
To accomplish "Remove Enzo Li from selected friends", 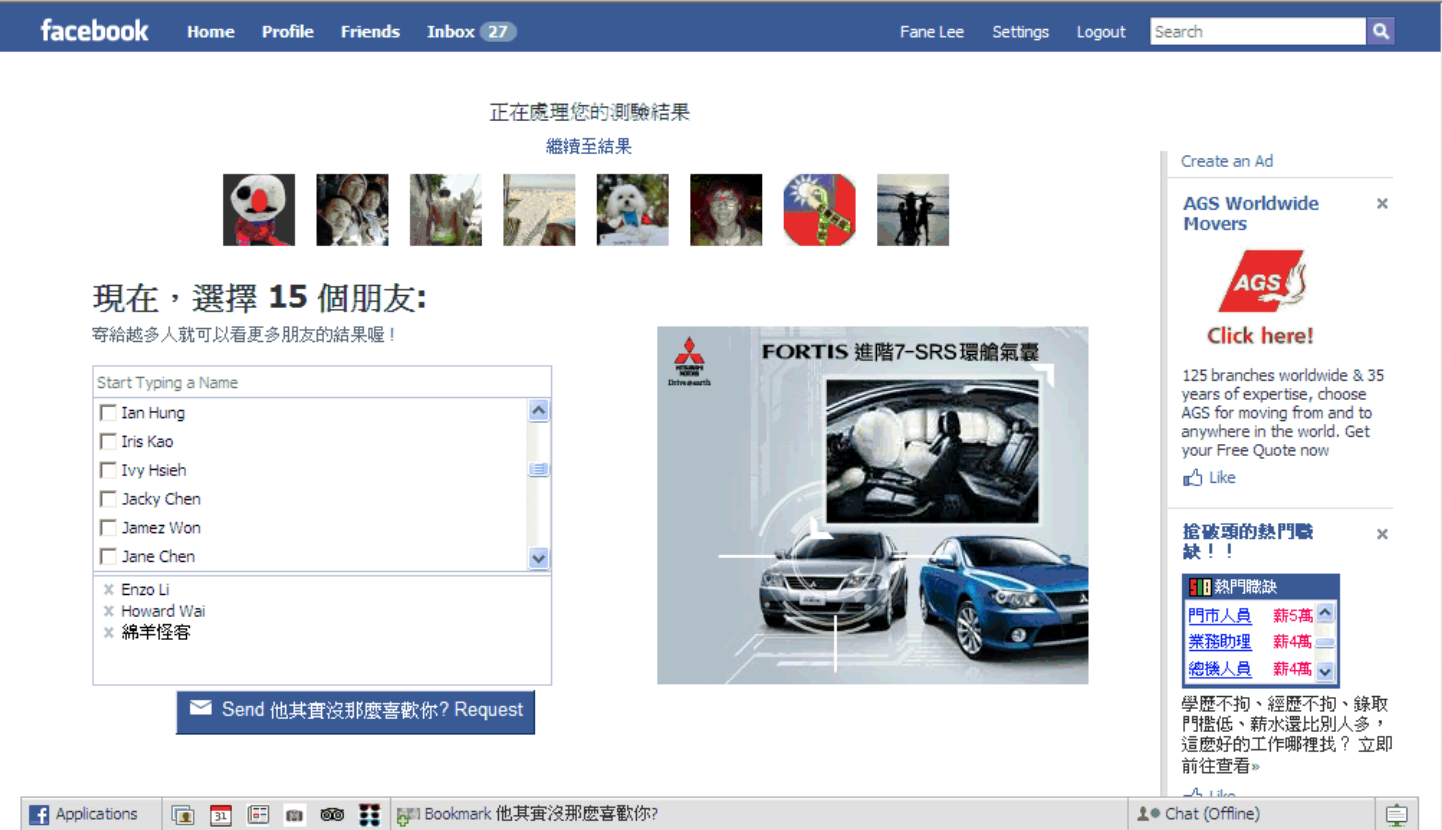I will 108,590.
